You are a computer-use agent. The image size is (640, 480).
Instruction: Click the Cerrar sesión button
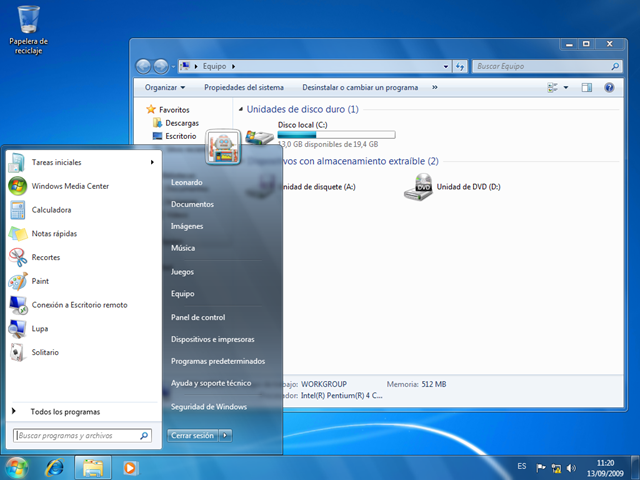192,436
